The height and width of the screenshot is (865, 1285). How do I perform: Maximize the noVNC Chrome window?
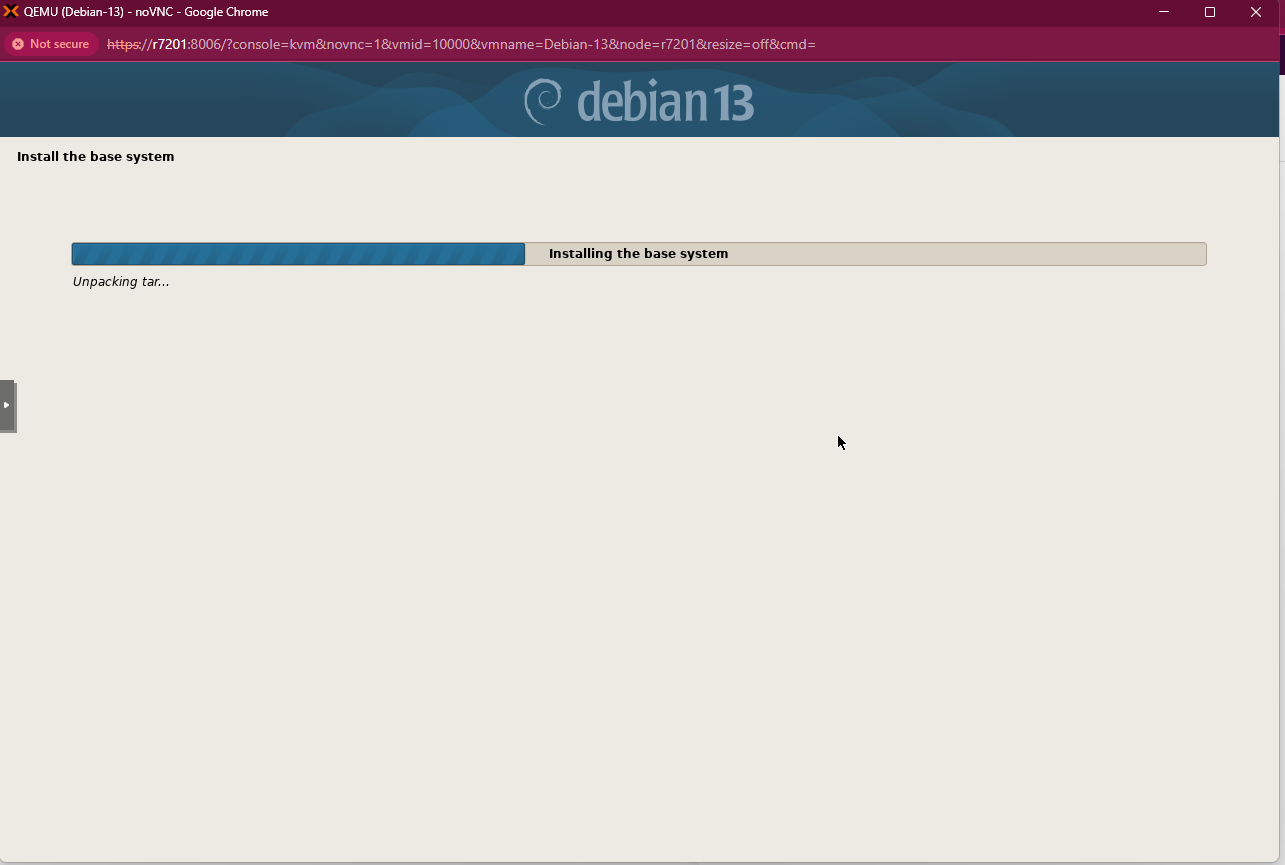point(1210,12)
